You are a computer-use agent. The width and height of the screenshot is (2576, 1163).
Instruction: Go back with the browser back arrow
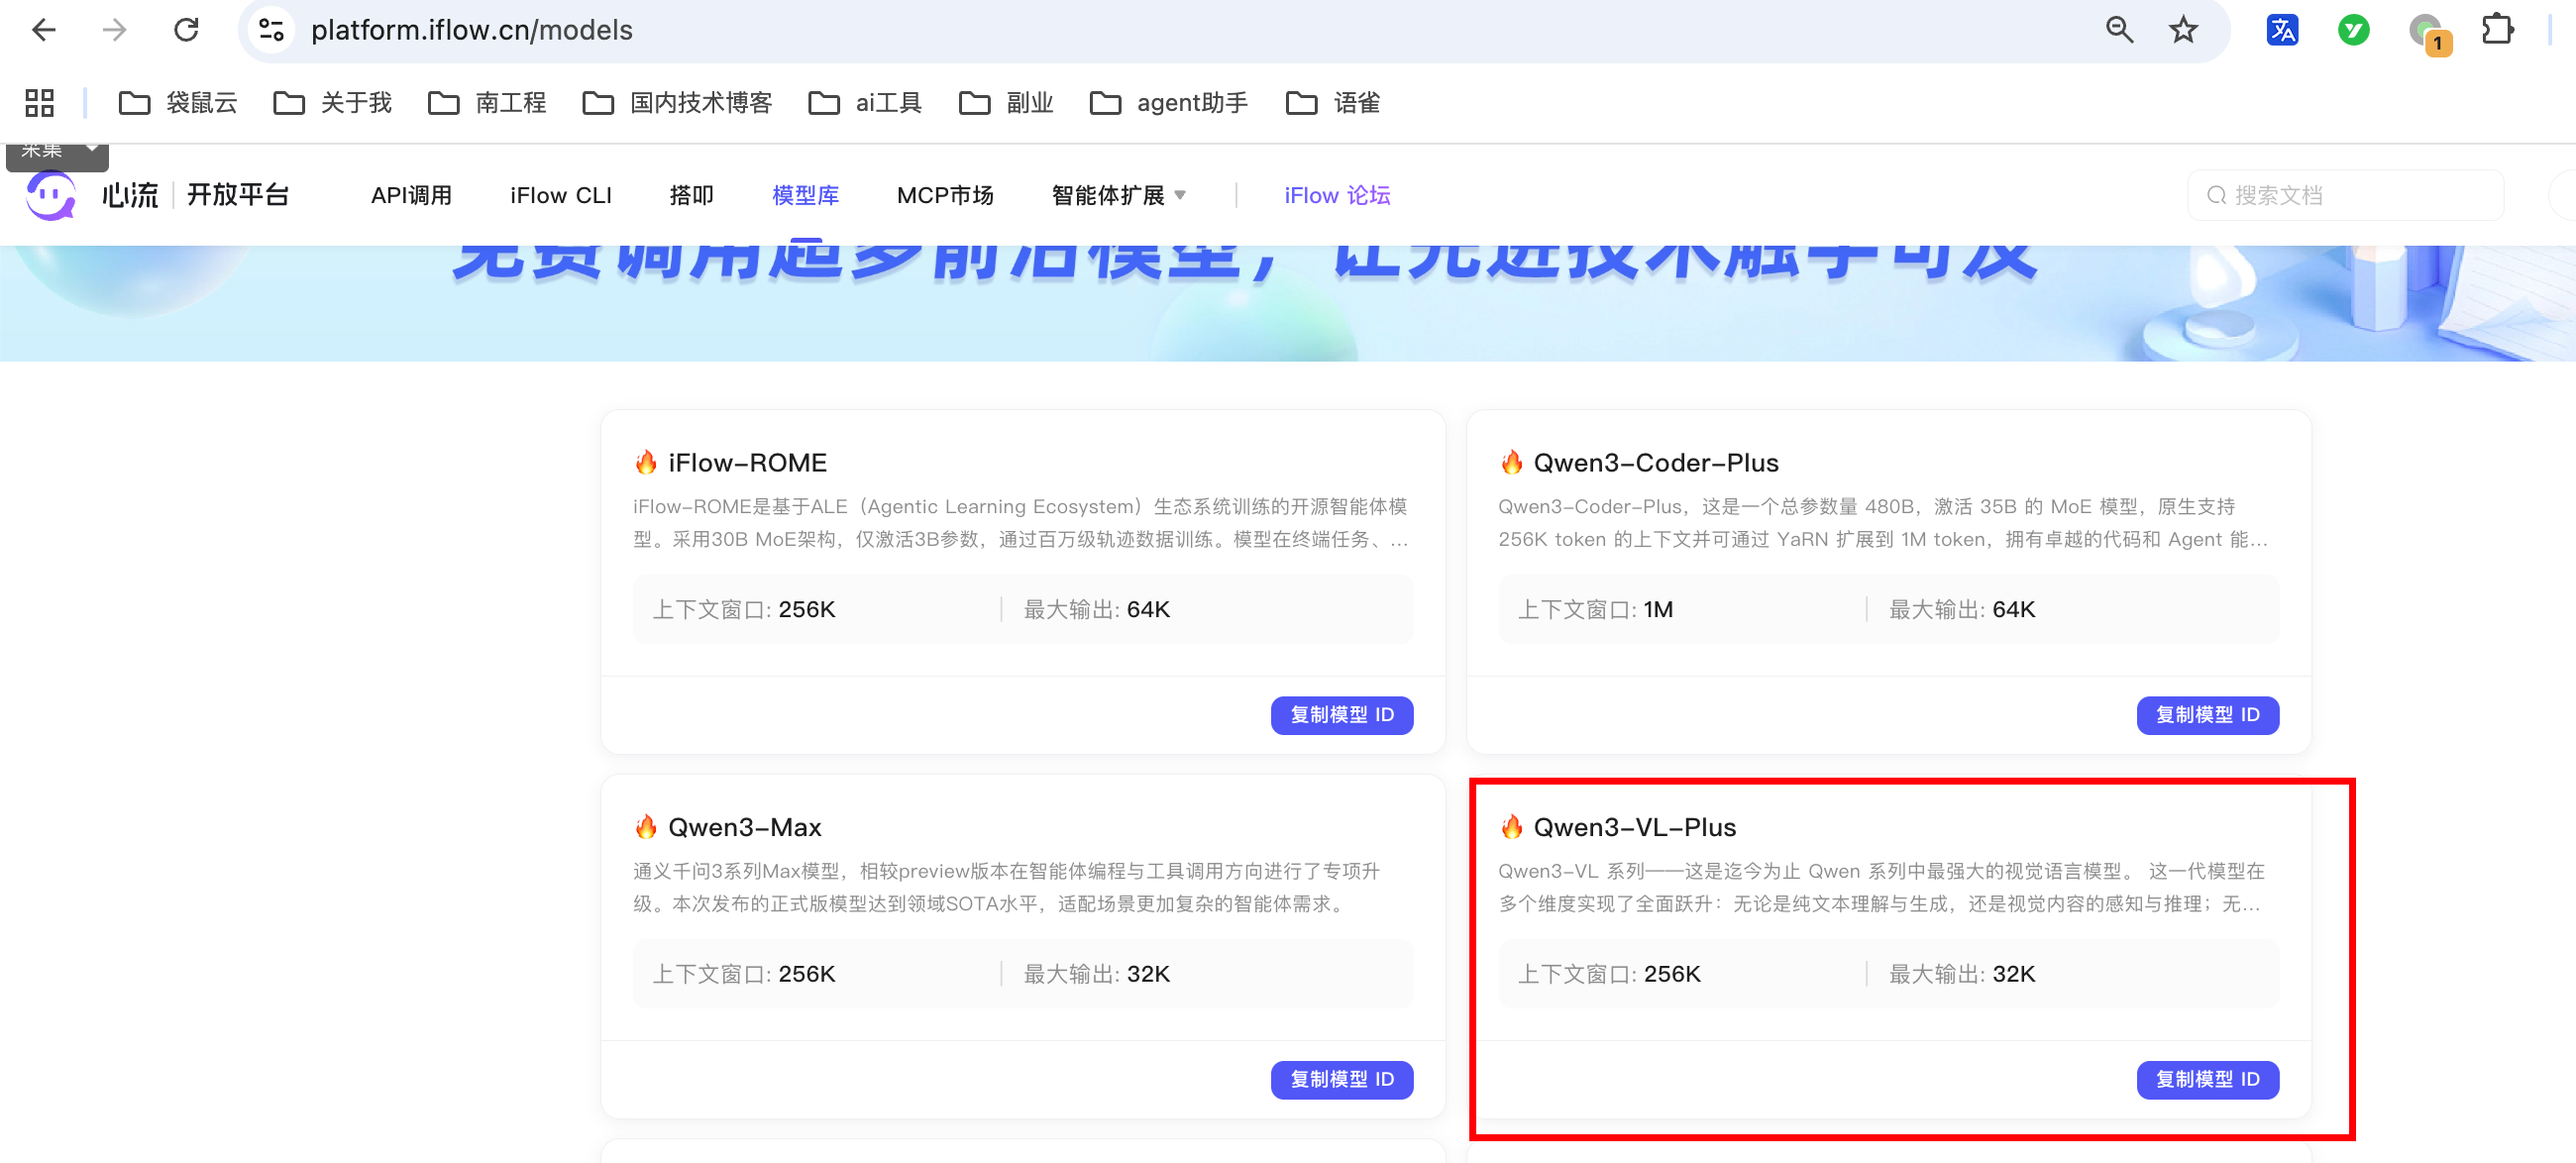[x=43, y=30]
